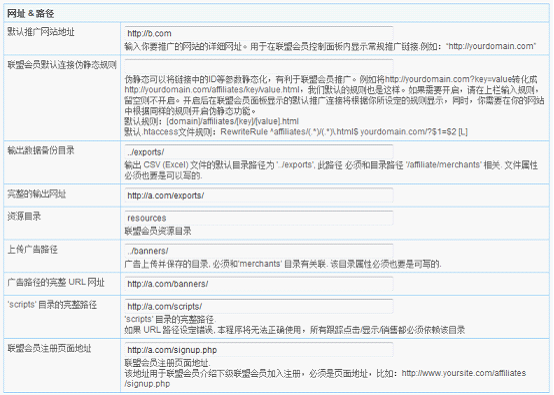Click the '默认推广网站地址' label
Viewport: 554px width, 395px height.
click(x=41, y=32)
